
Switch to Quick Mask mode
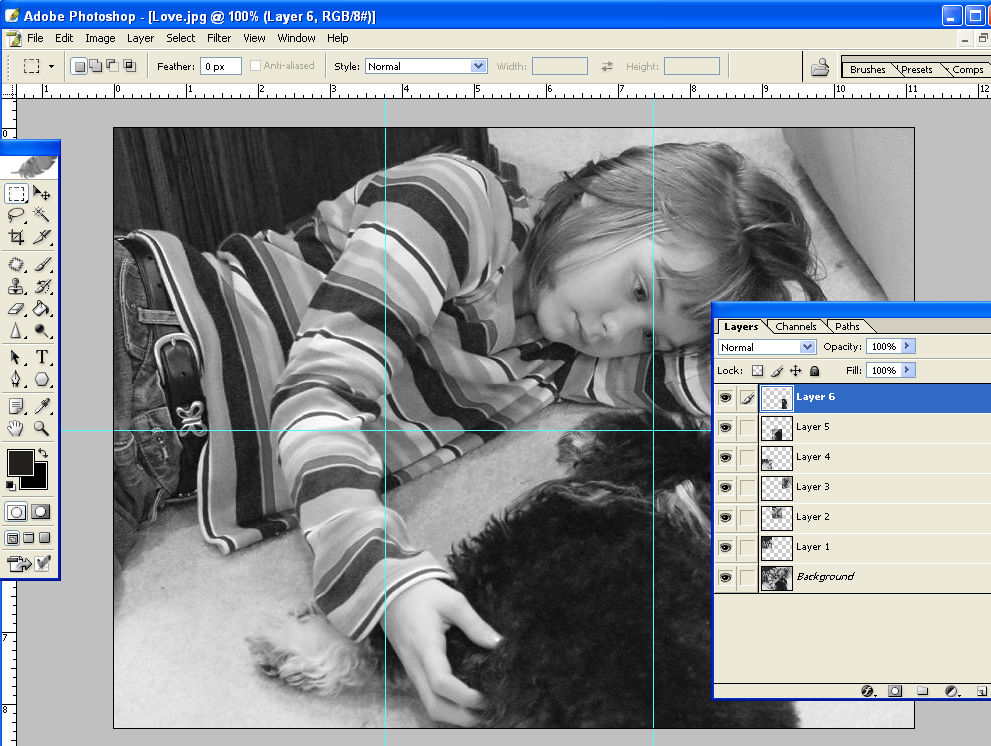tap(41, 511)
